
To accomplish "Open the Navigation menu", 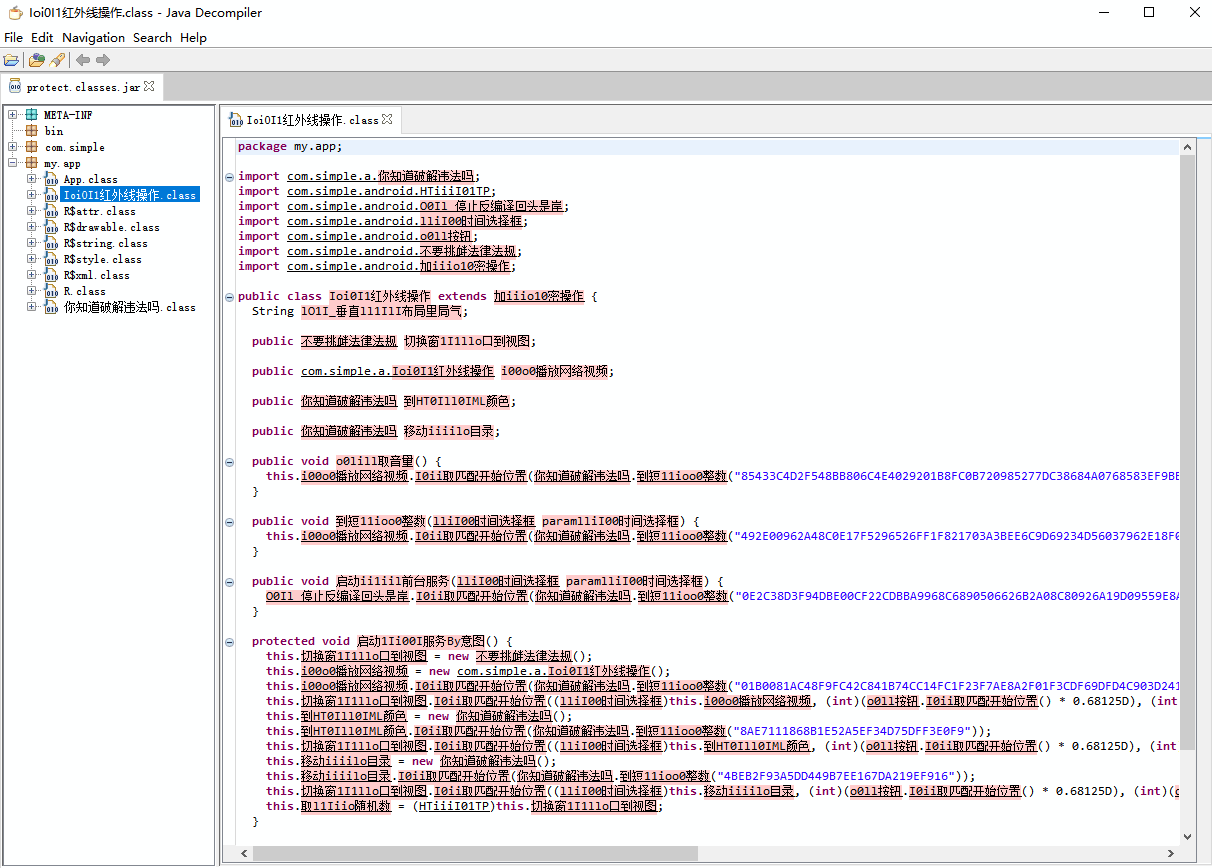I will click(x=93, y=37).
